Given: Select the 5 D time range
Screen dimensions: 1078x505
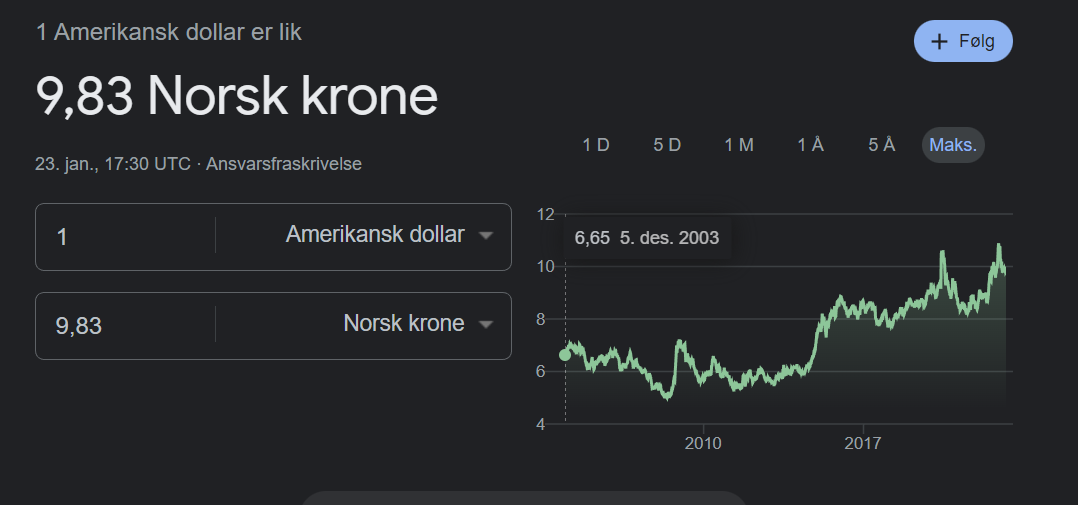Looking at the screenshot, I should [667, 145].
